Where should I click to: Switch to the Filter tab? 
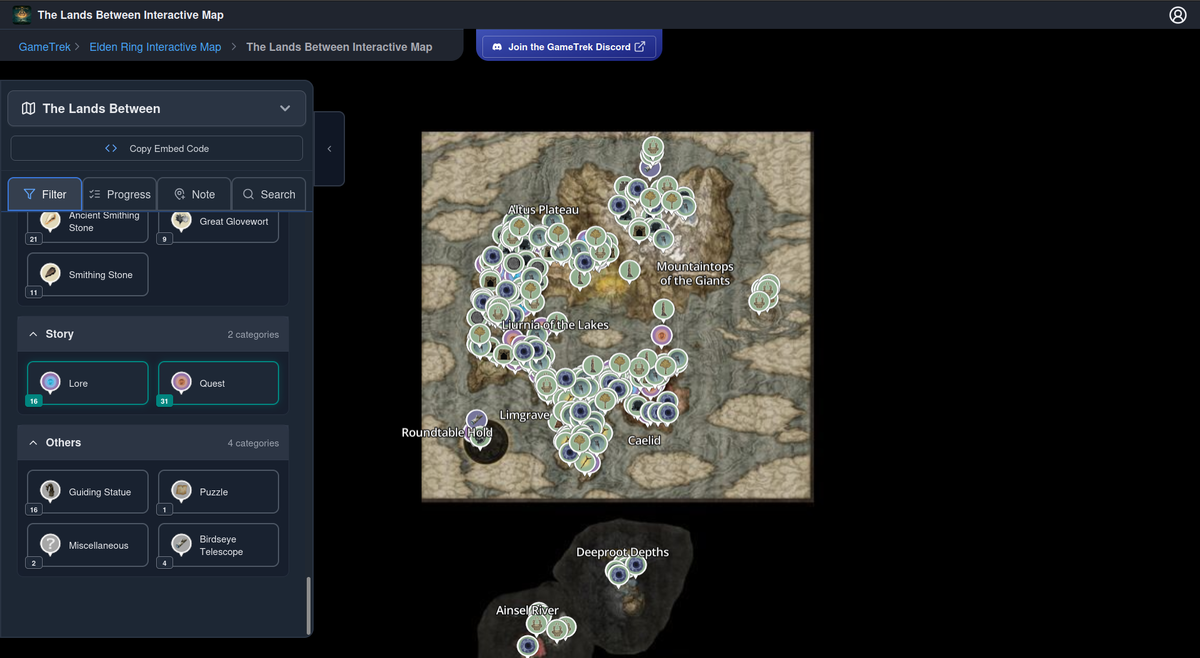[45, 194]
